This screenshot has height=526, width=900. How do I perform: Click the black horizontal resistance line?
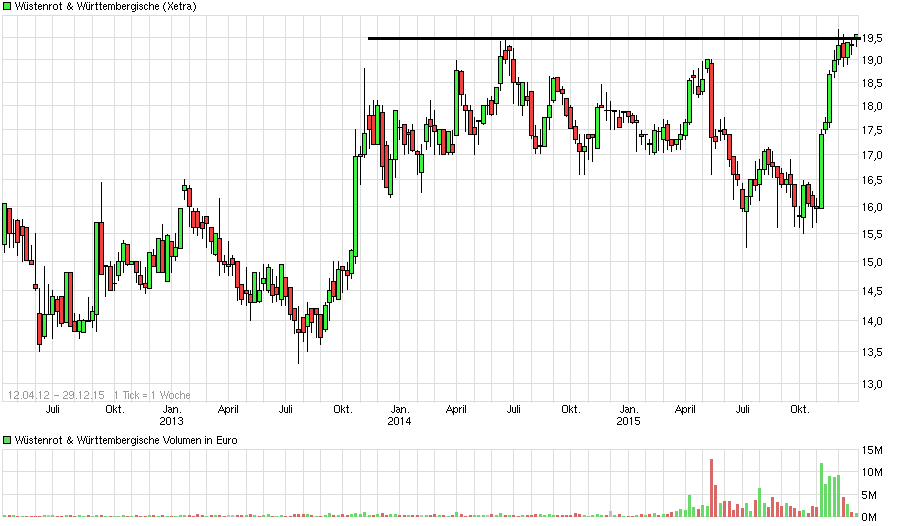tap(600, 38)
